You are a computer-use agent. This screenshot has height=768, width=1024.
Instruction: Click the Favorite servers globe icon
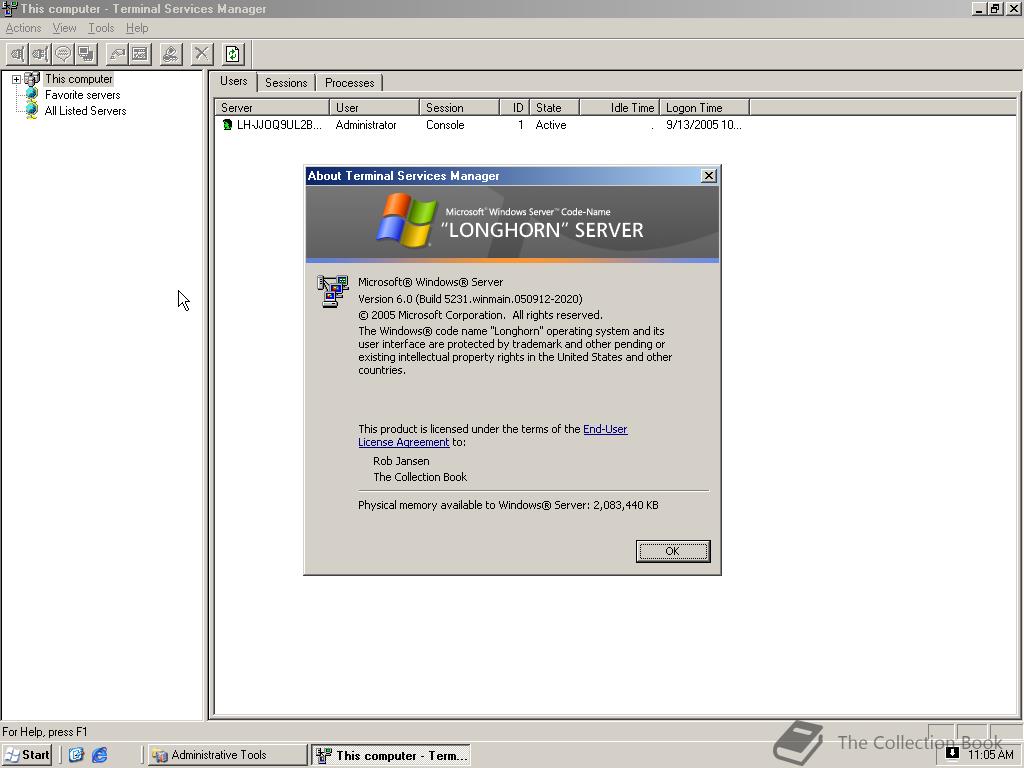[31, 95]
